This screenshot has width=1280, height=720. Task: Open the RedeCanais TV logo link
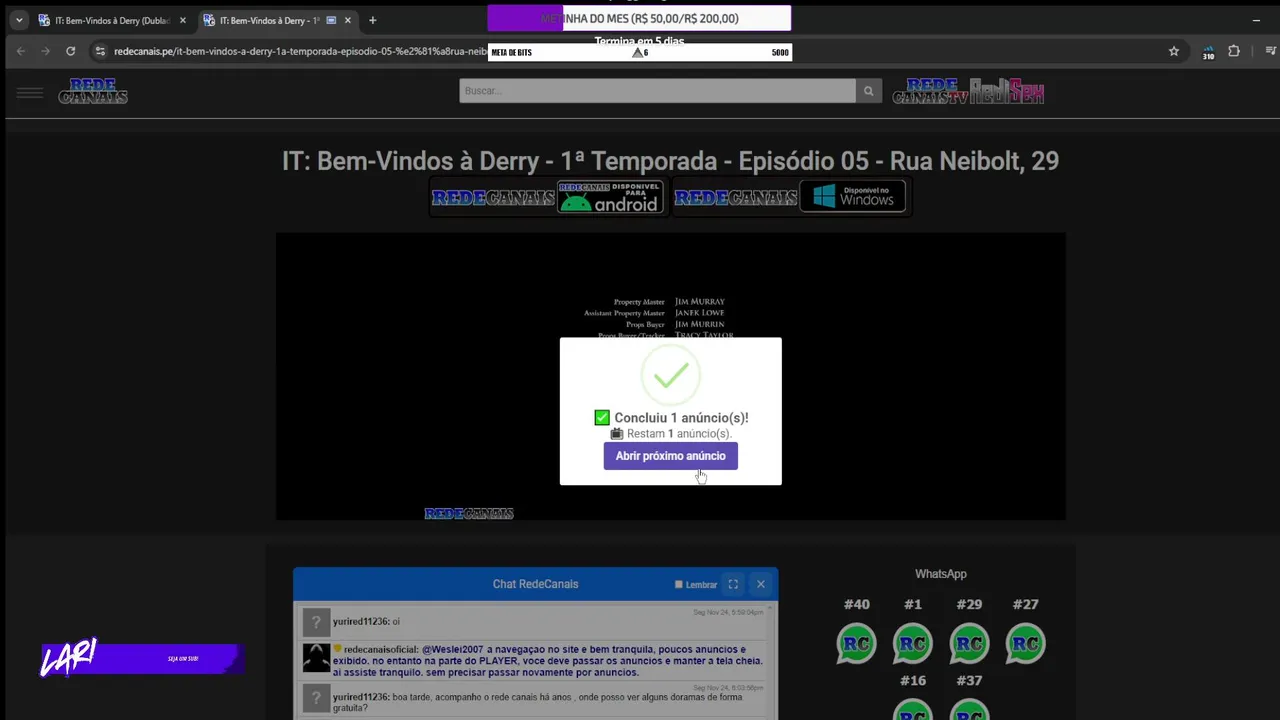pyautogui.click(x=929, y=92)
